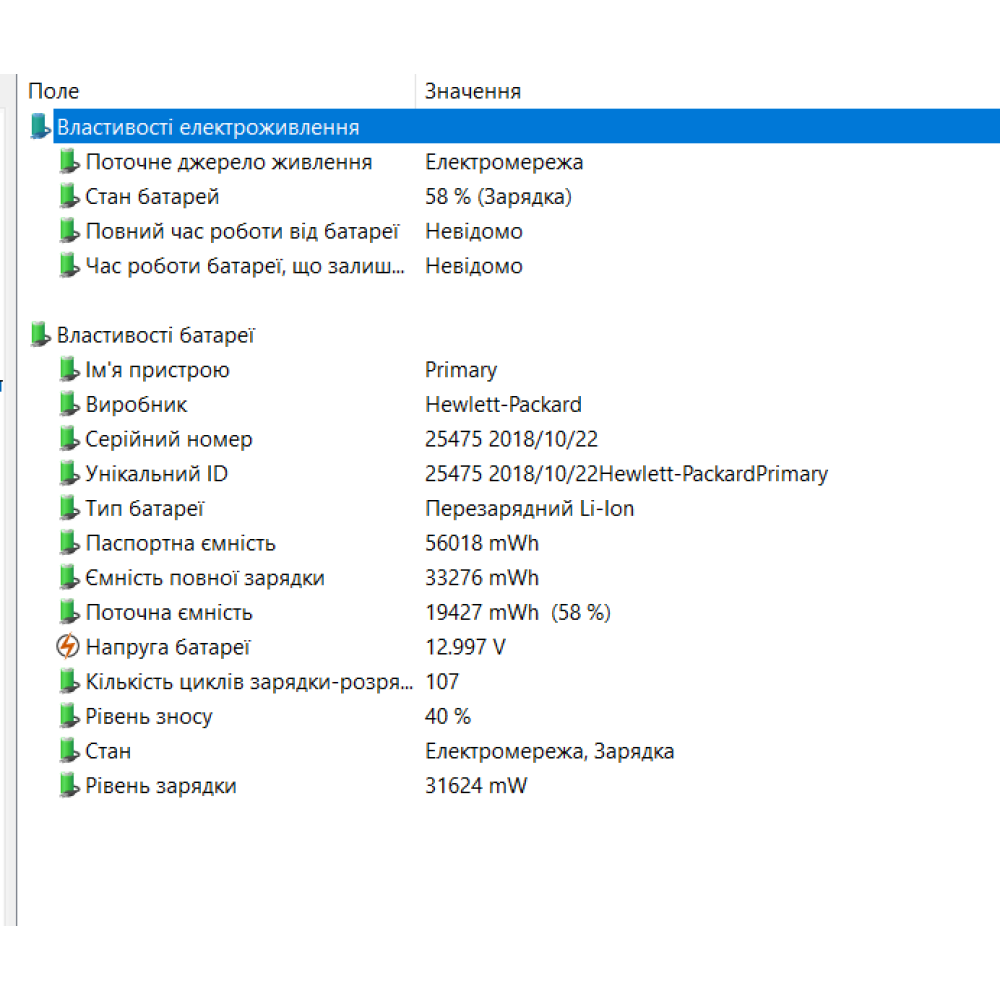Select the Рівень зарядки row

(x=161, y=786)
